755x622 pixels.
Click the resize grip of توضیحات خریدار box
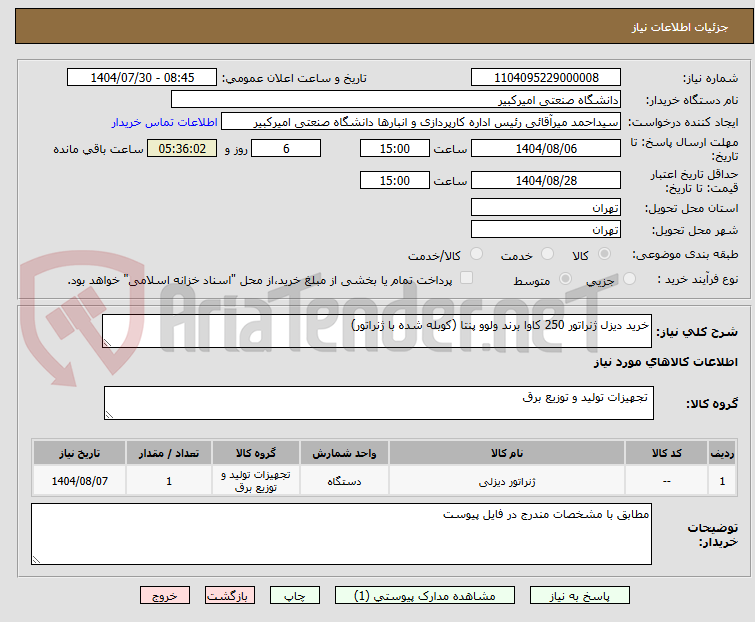click(36, 560)
